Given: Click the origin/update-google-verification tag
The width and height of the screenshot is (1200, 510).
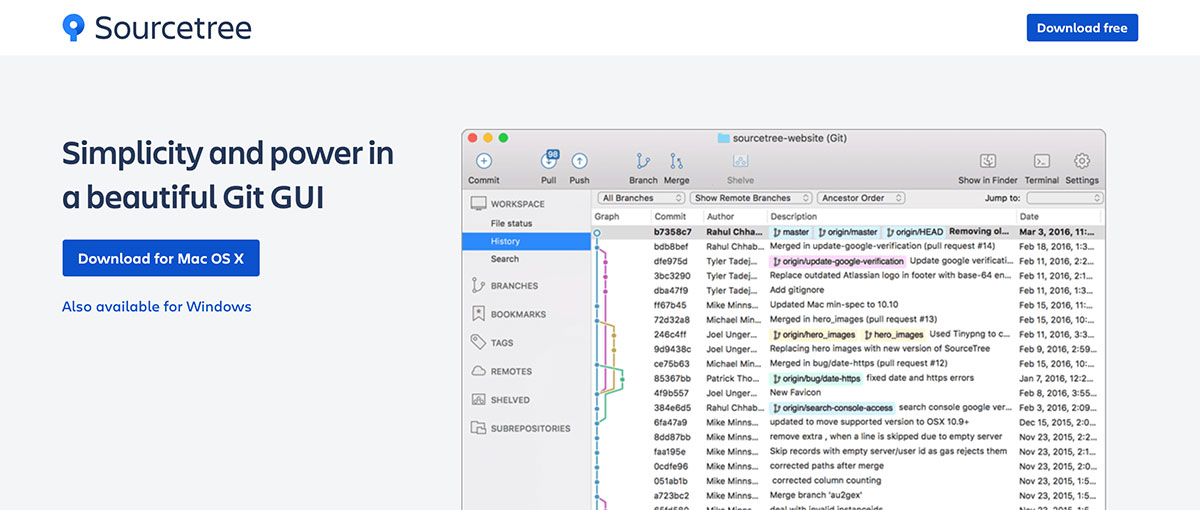Looking at the screenshot, I should click(x=836, y=261).
